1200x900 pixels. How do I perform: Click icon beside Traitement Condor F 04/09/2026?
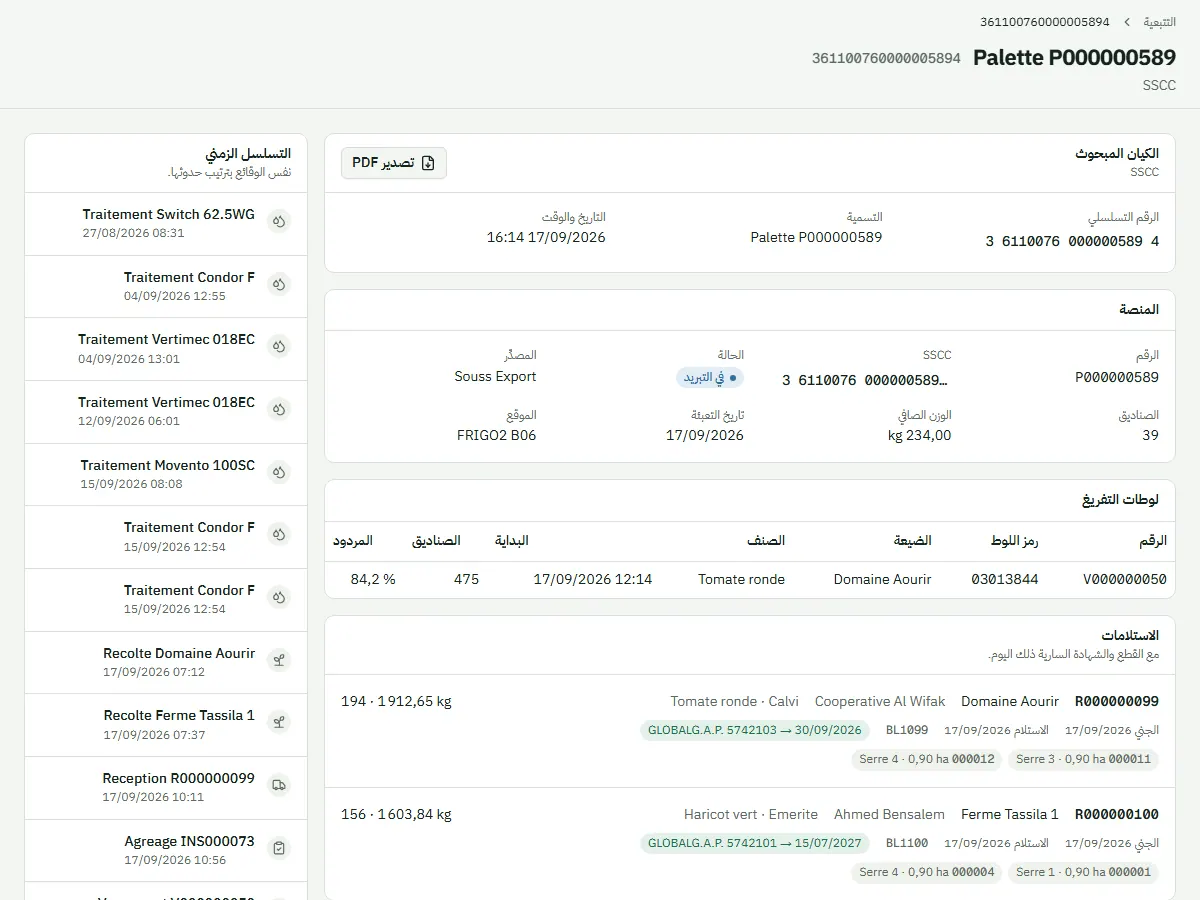(279, 285)
